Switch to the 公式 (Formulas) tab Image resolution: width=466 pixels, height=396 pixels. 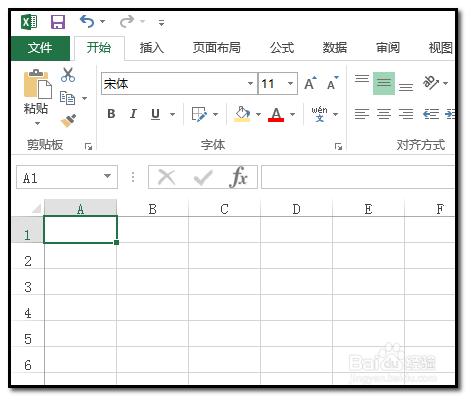(282, 48)
